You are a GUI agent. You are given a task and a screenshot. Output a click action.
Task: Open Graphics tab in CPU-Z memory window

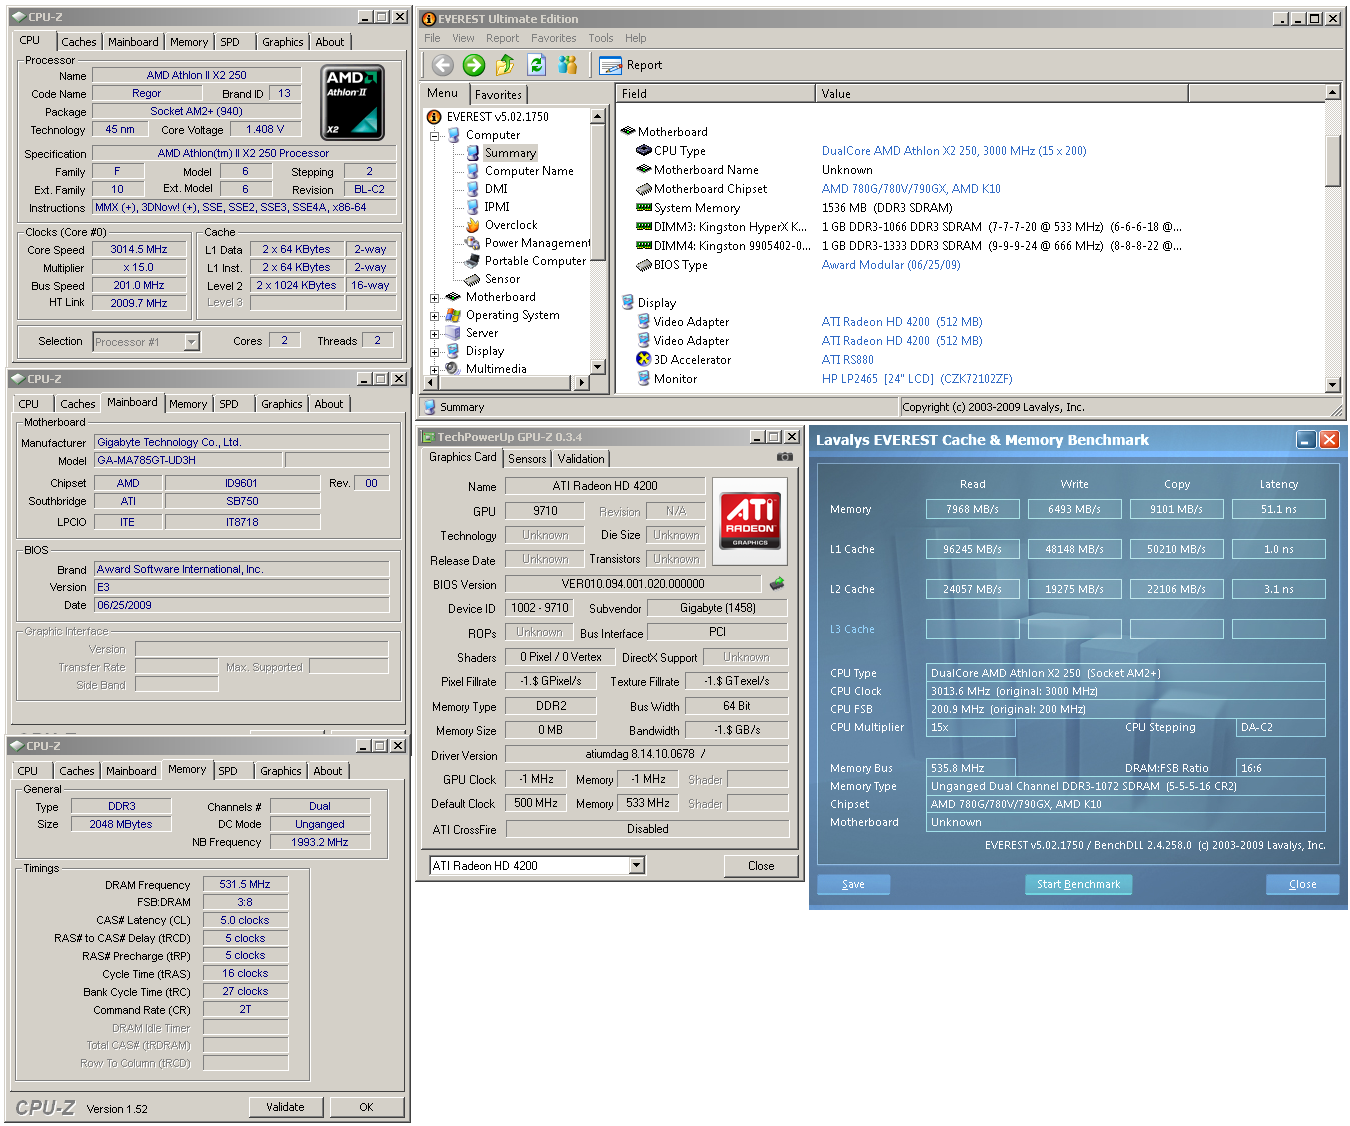pos(281,771)
